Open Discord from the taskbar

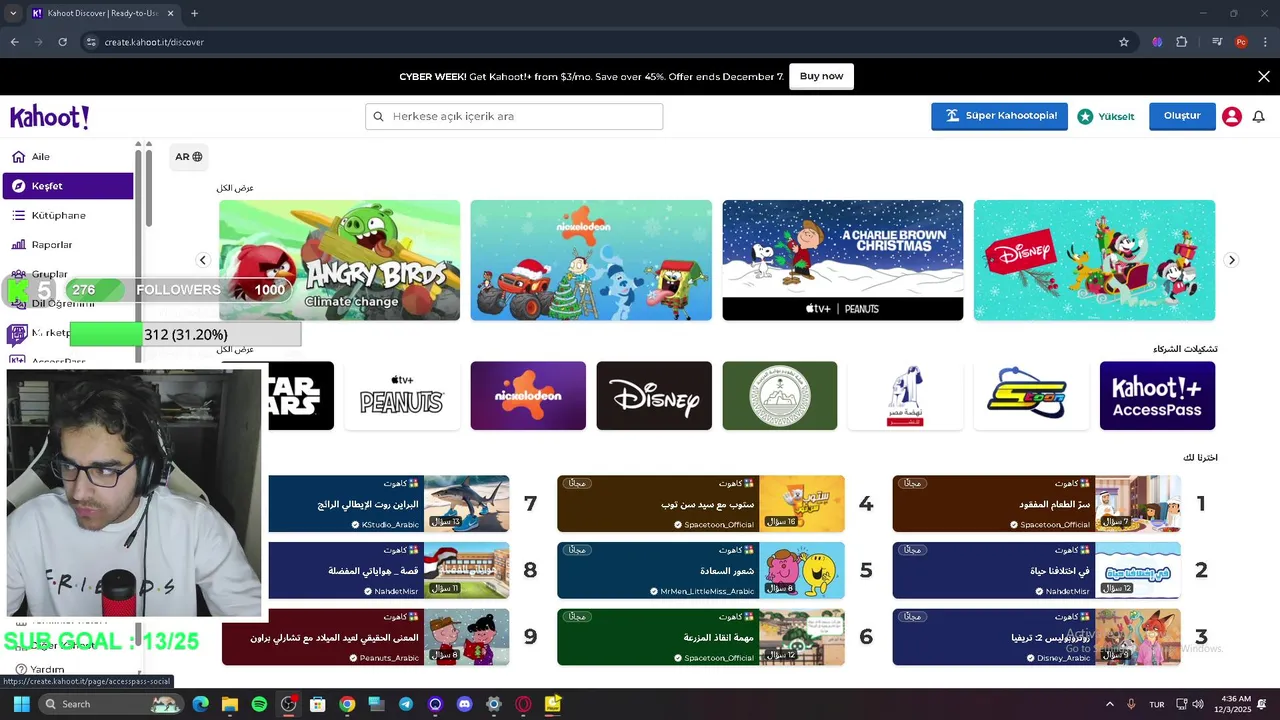[464, 704]
